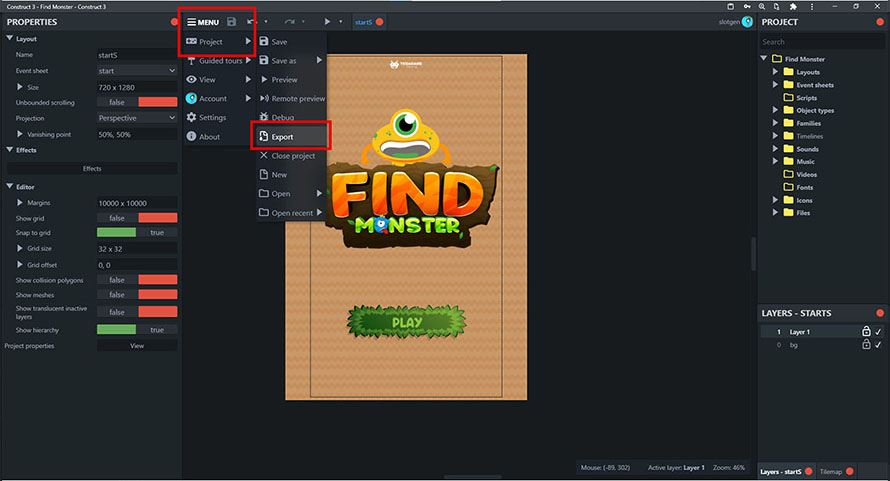The height and width of the screenshot is (481, 890).
Task: Open About from the menu
Action: (218, 136)
